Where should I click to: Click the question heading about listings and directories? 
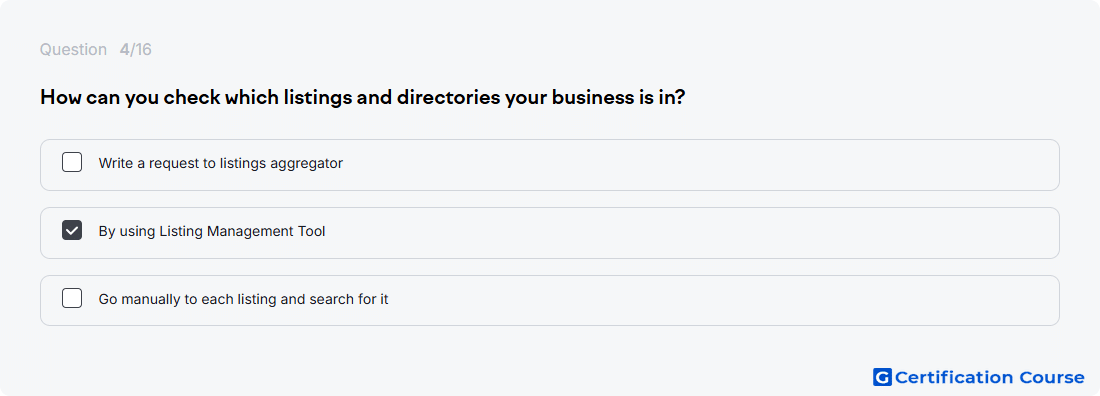coord(363,98)
